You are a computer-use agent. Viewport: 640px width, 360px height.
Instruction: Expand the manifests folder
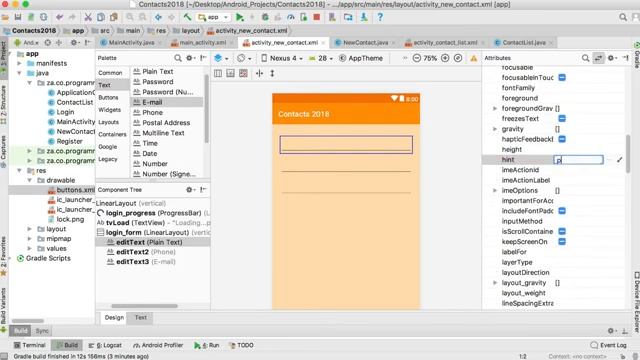coord(19,63)
